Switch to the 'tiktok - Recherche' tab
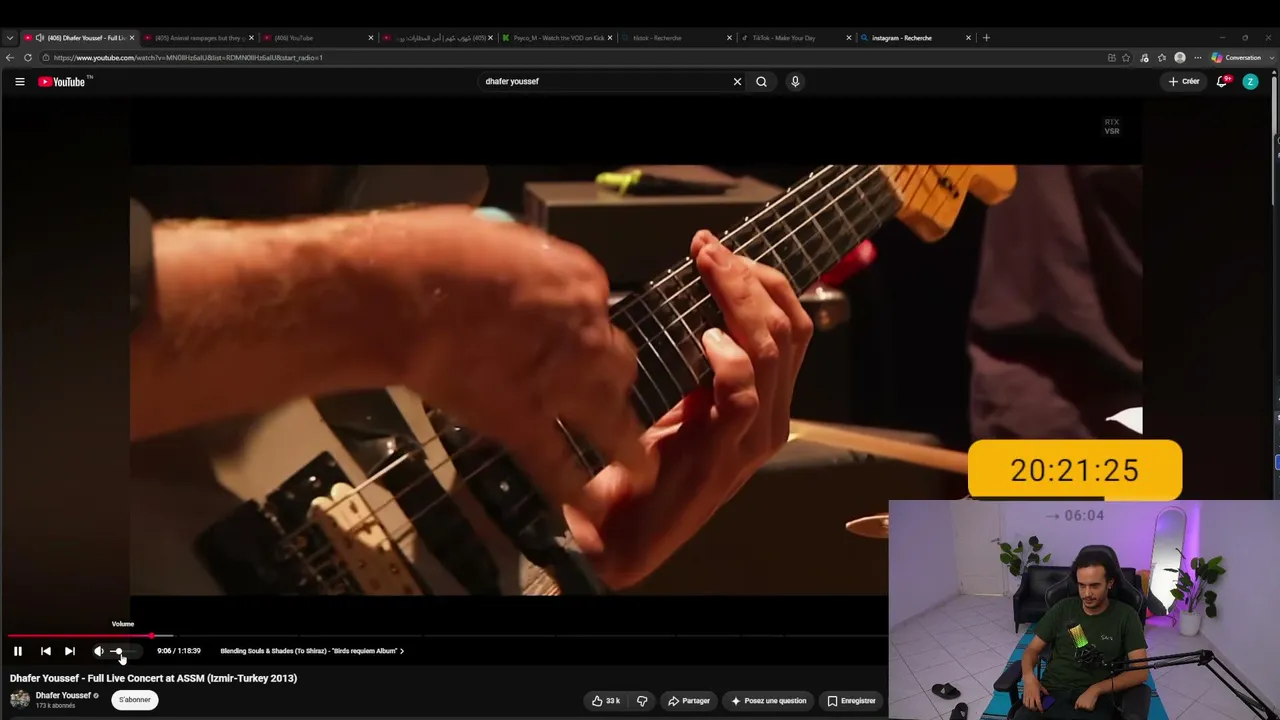Viewport: 1280px width, 720px height. pyautogui.click(x=676, y=38)
